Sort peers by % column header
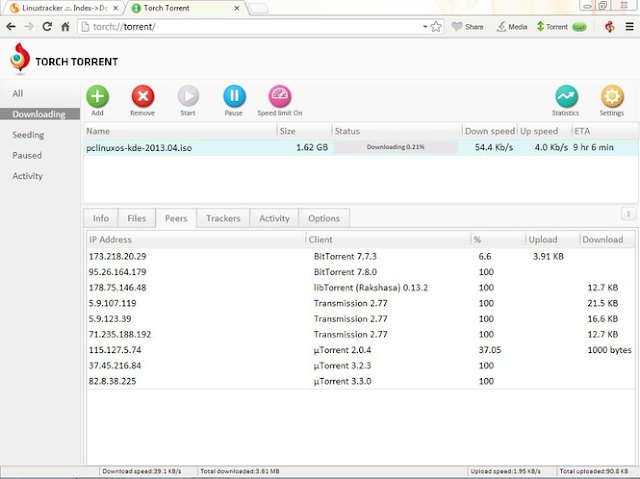 coord(498,240)
